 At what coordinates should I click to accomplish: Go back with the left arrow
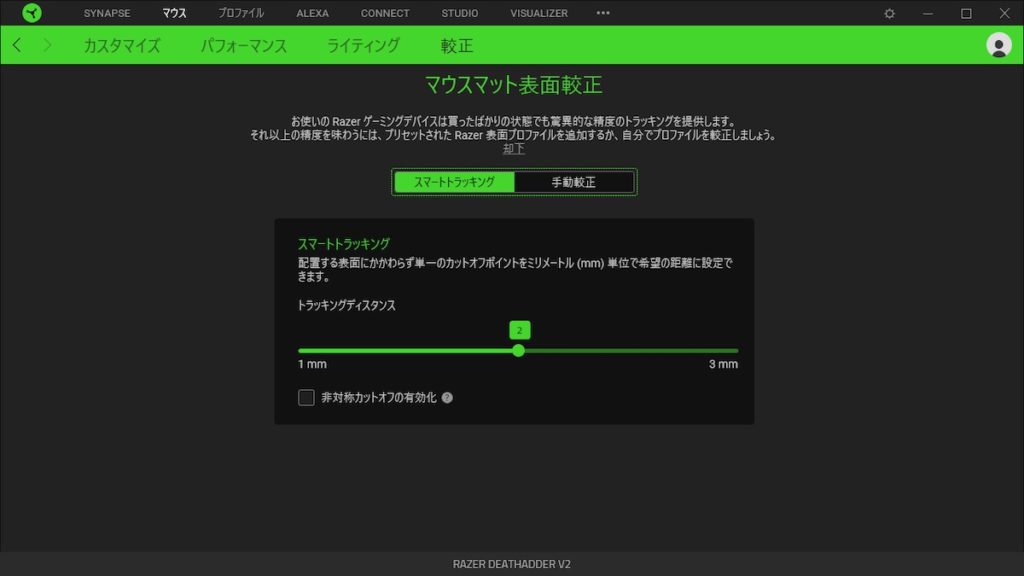17,45
